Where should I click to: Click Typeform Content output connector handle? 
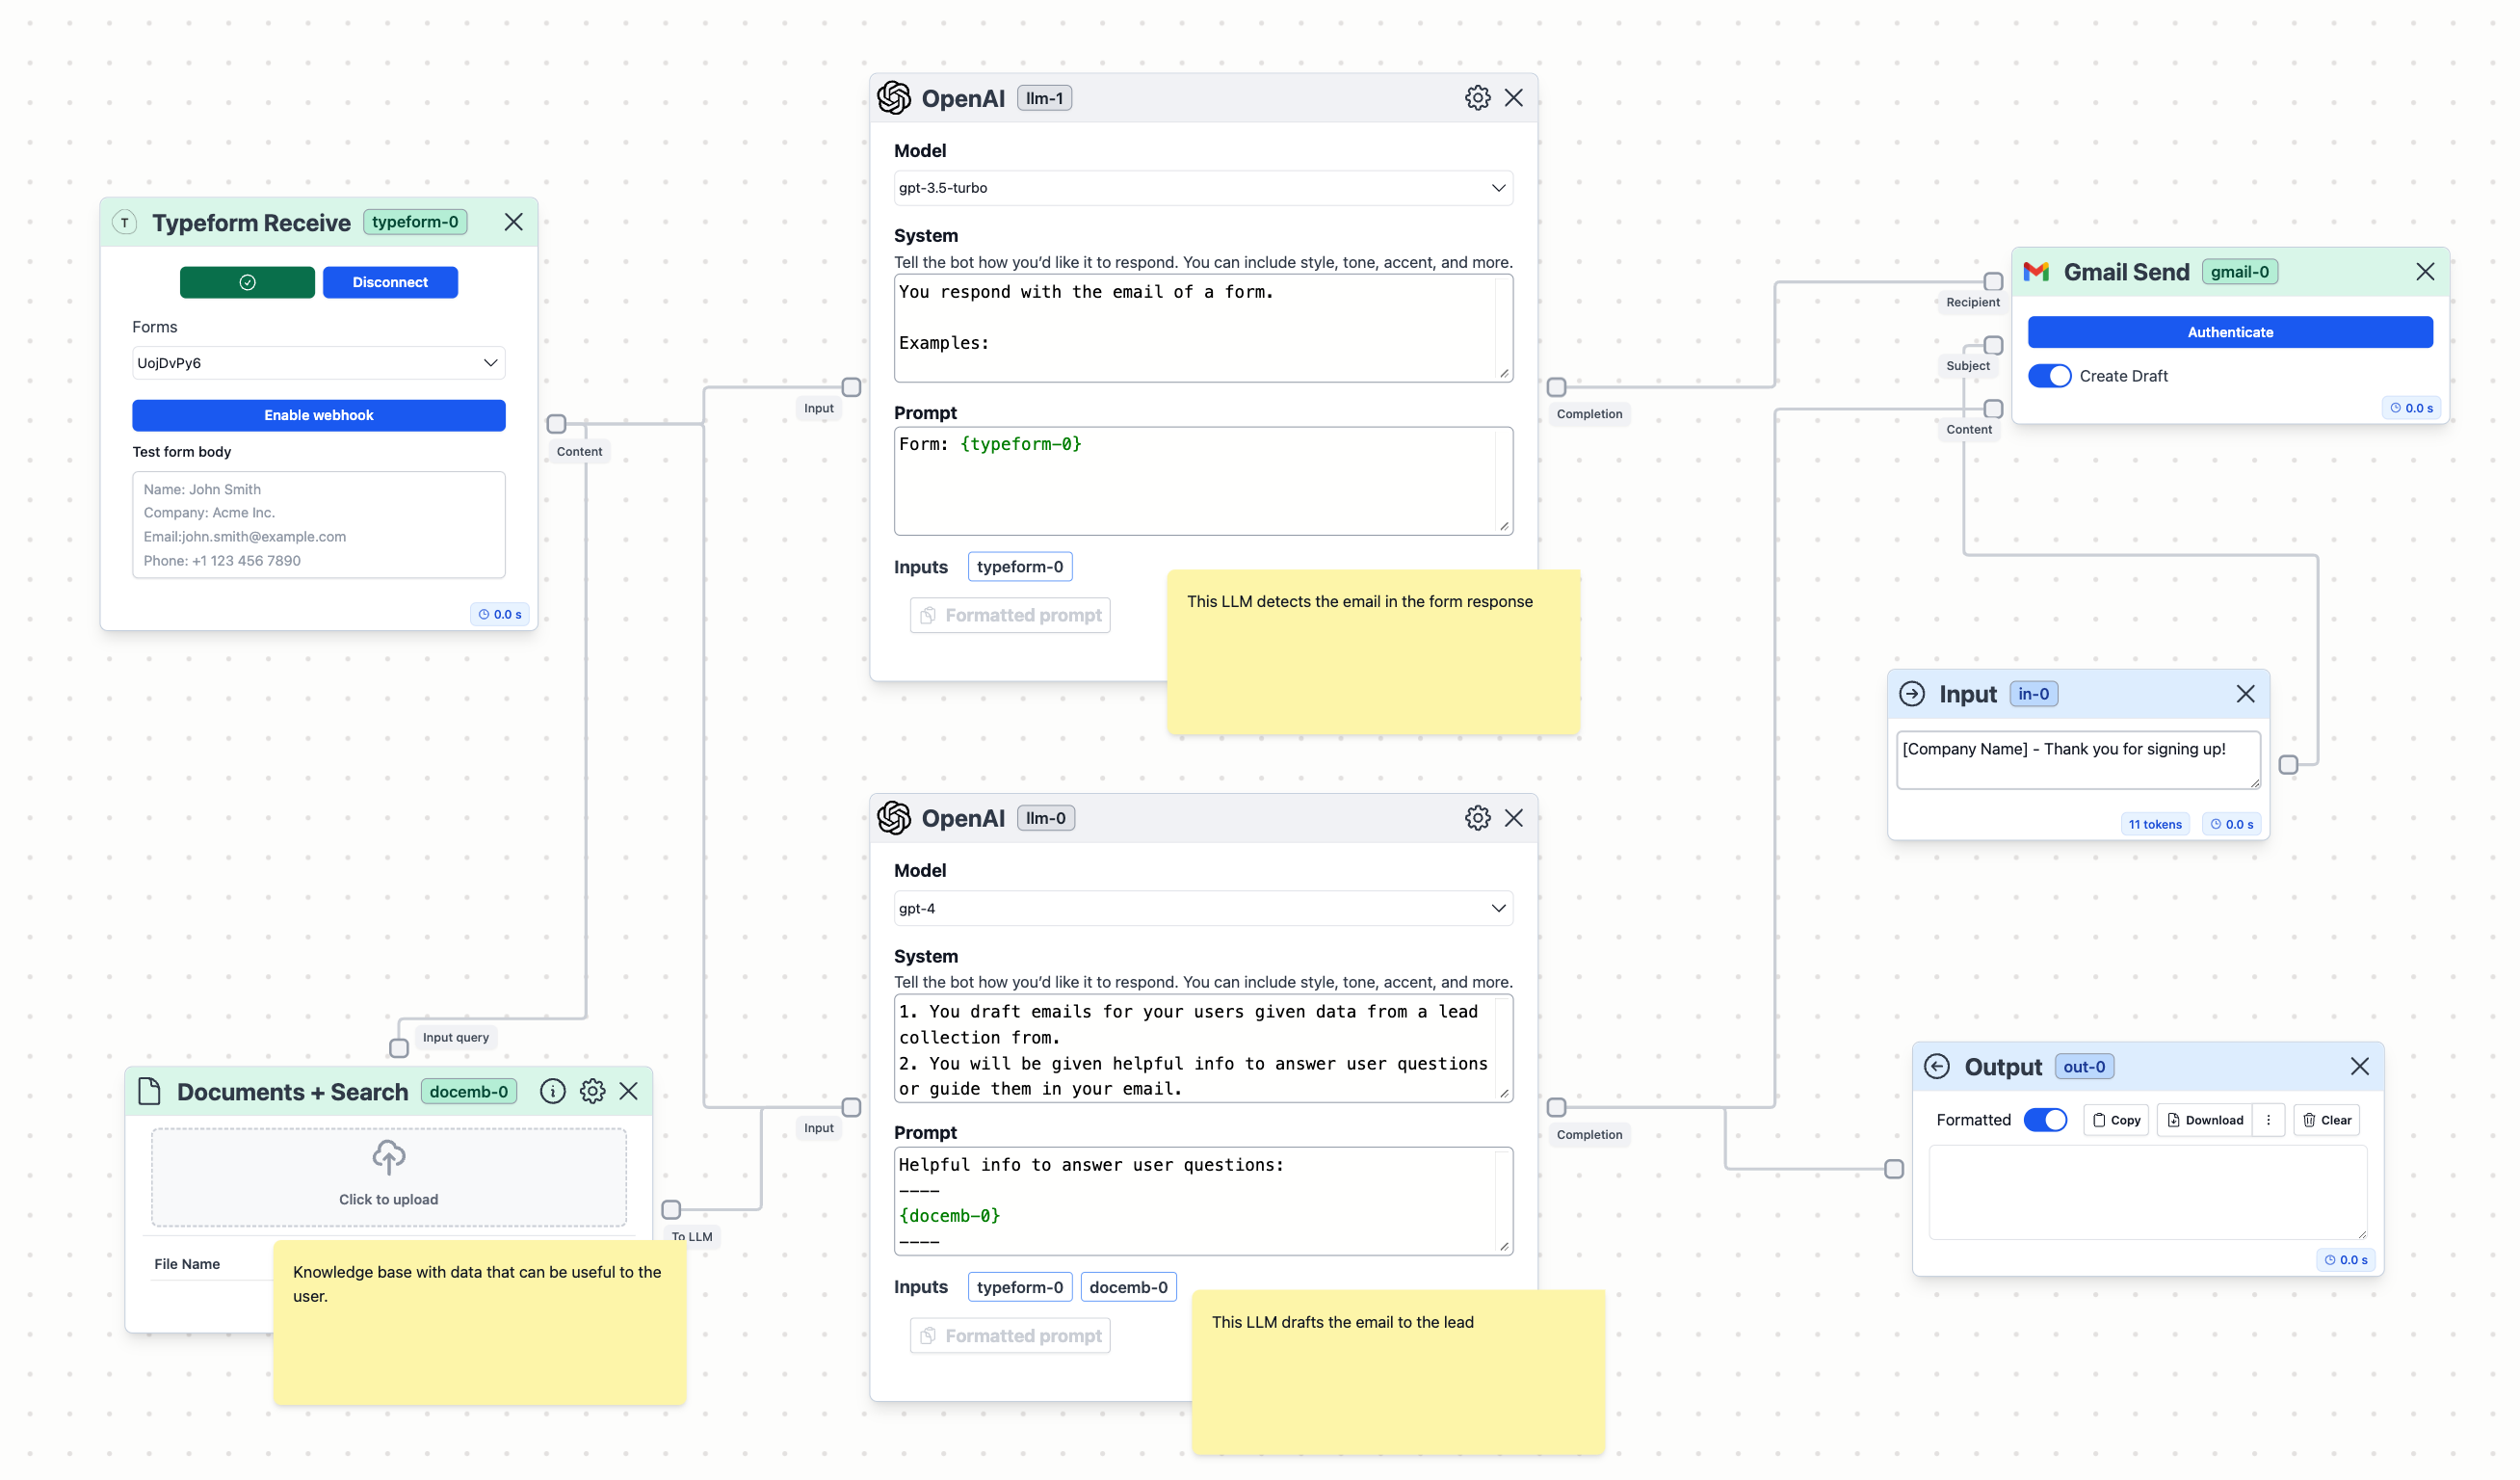point(557,424)
